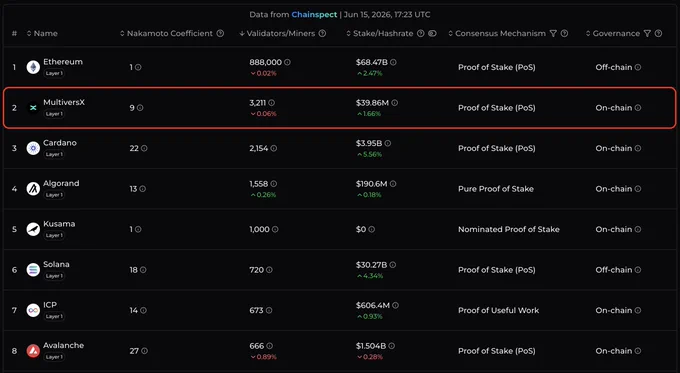Click info icon next to 1,000 validators

pos(275,229)
